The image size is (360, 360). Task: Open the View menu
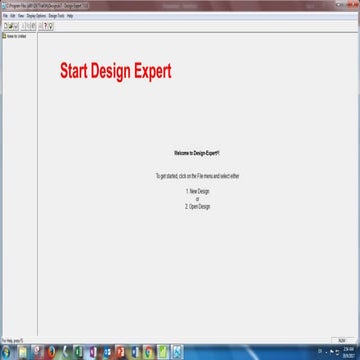(21, 16)
